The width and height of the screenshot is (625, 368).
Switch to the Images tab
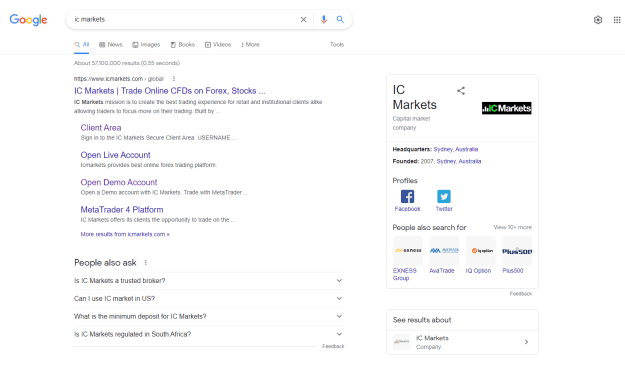click(x=146, y=45)
